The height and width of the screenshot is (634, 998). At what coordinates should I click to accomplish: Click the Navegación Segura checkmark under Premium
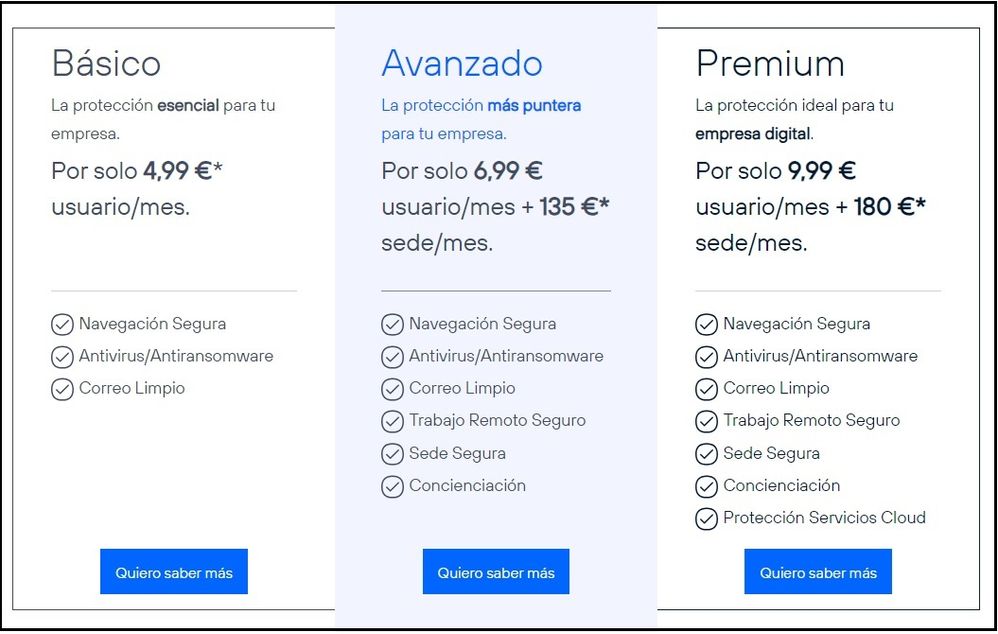click(707, 324)
